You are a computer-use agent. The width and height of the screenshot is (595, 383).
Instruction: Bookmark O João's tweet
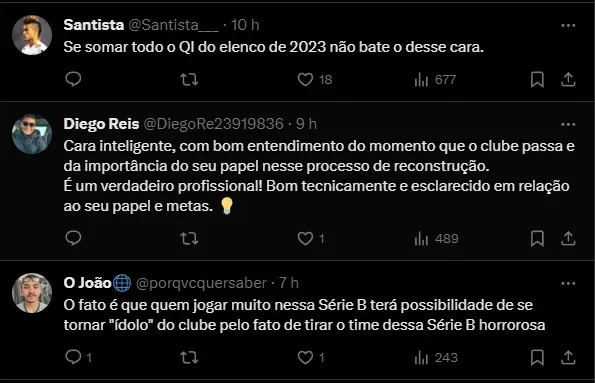pyautogui.click(x=537, y=357)
